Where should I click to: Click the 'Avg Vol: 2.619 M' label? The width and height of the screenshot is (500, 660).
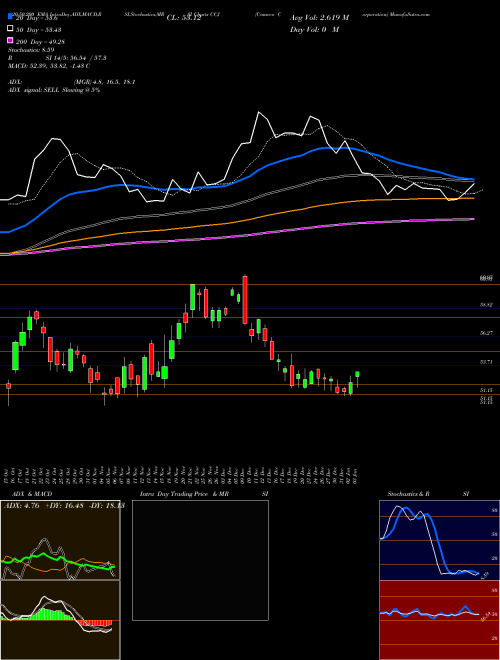tap(319, 18)
